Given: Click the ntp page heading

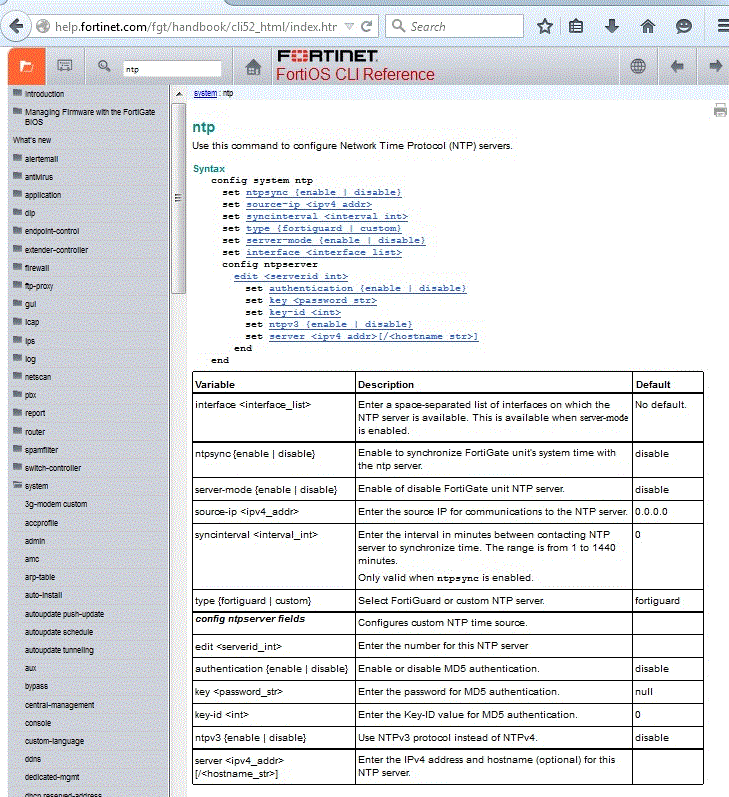Looking at the screenshot, I should click(x=204, y=127).
